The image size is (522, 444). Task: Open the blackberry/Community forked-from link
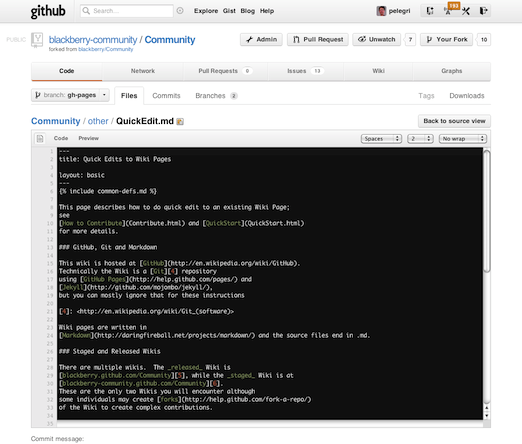coord(106,49)
